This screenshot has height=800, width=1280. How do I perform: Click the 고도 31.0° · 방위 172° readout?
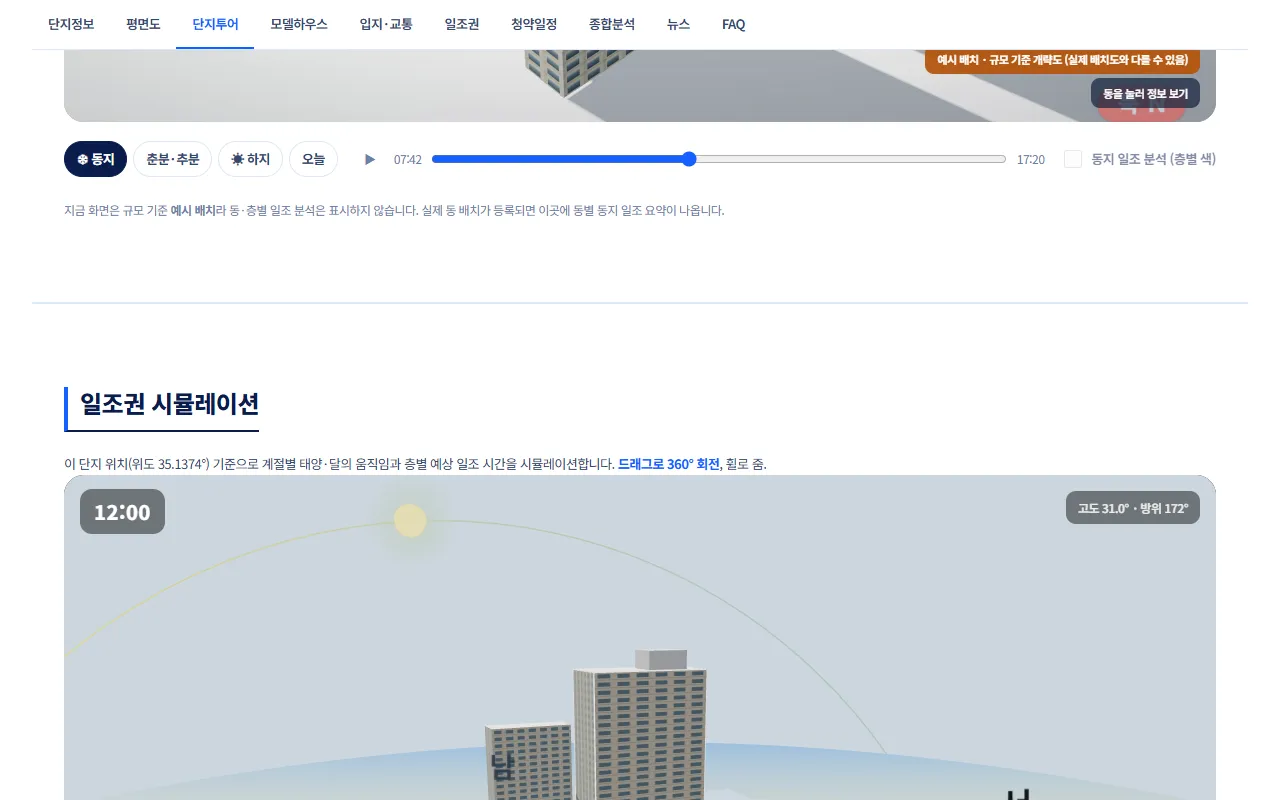coord(1133,508)
